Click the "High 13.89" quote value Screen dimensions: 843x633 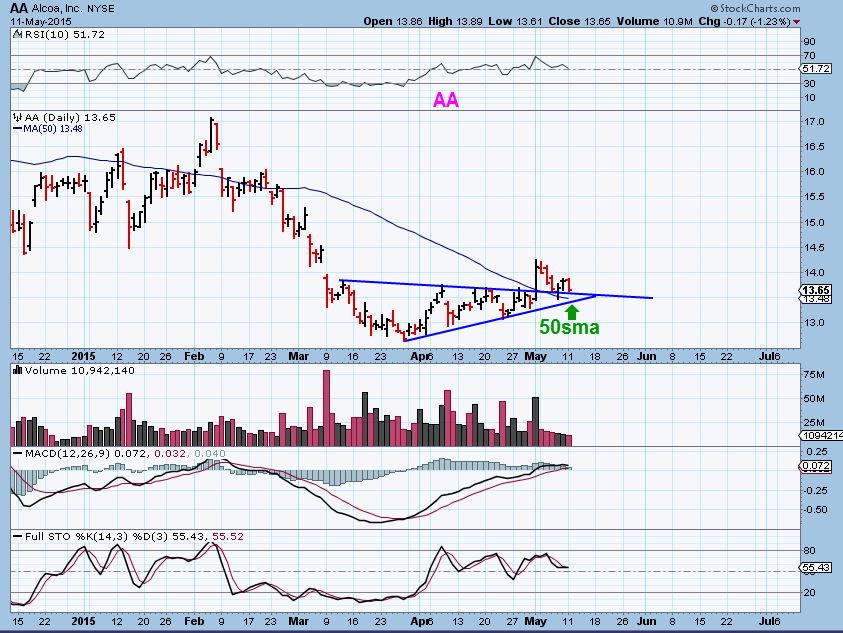click(x=455, y=22)
